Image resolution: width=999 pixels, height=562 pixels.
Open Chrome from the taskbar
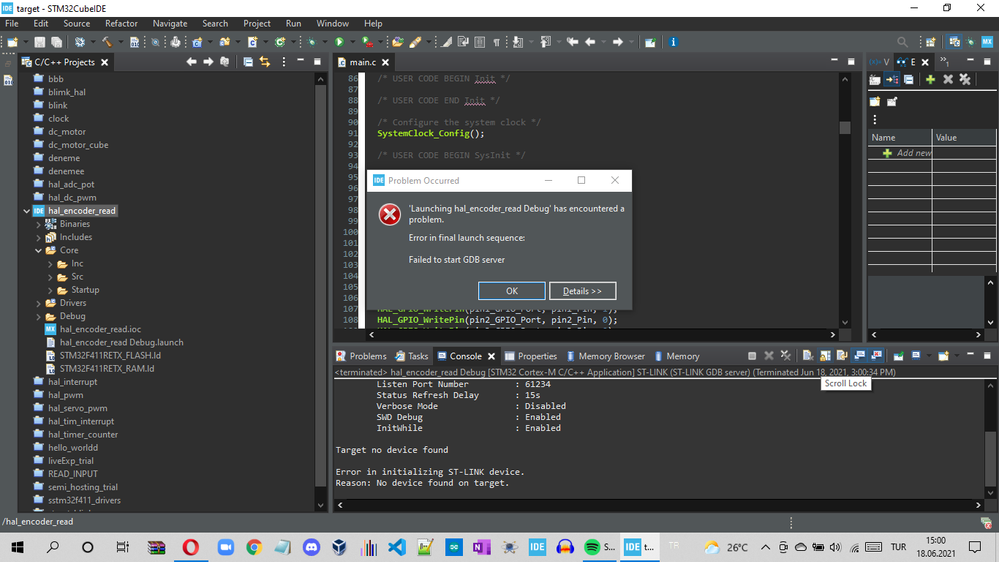point(254,547)
